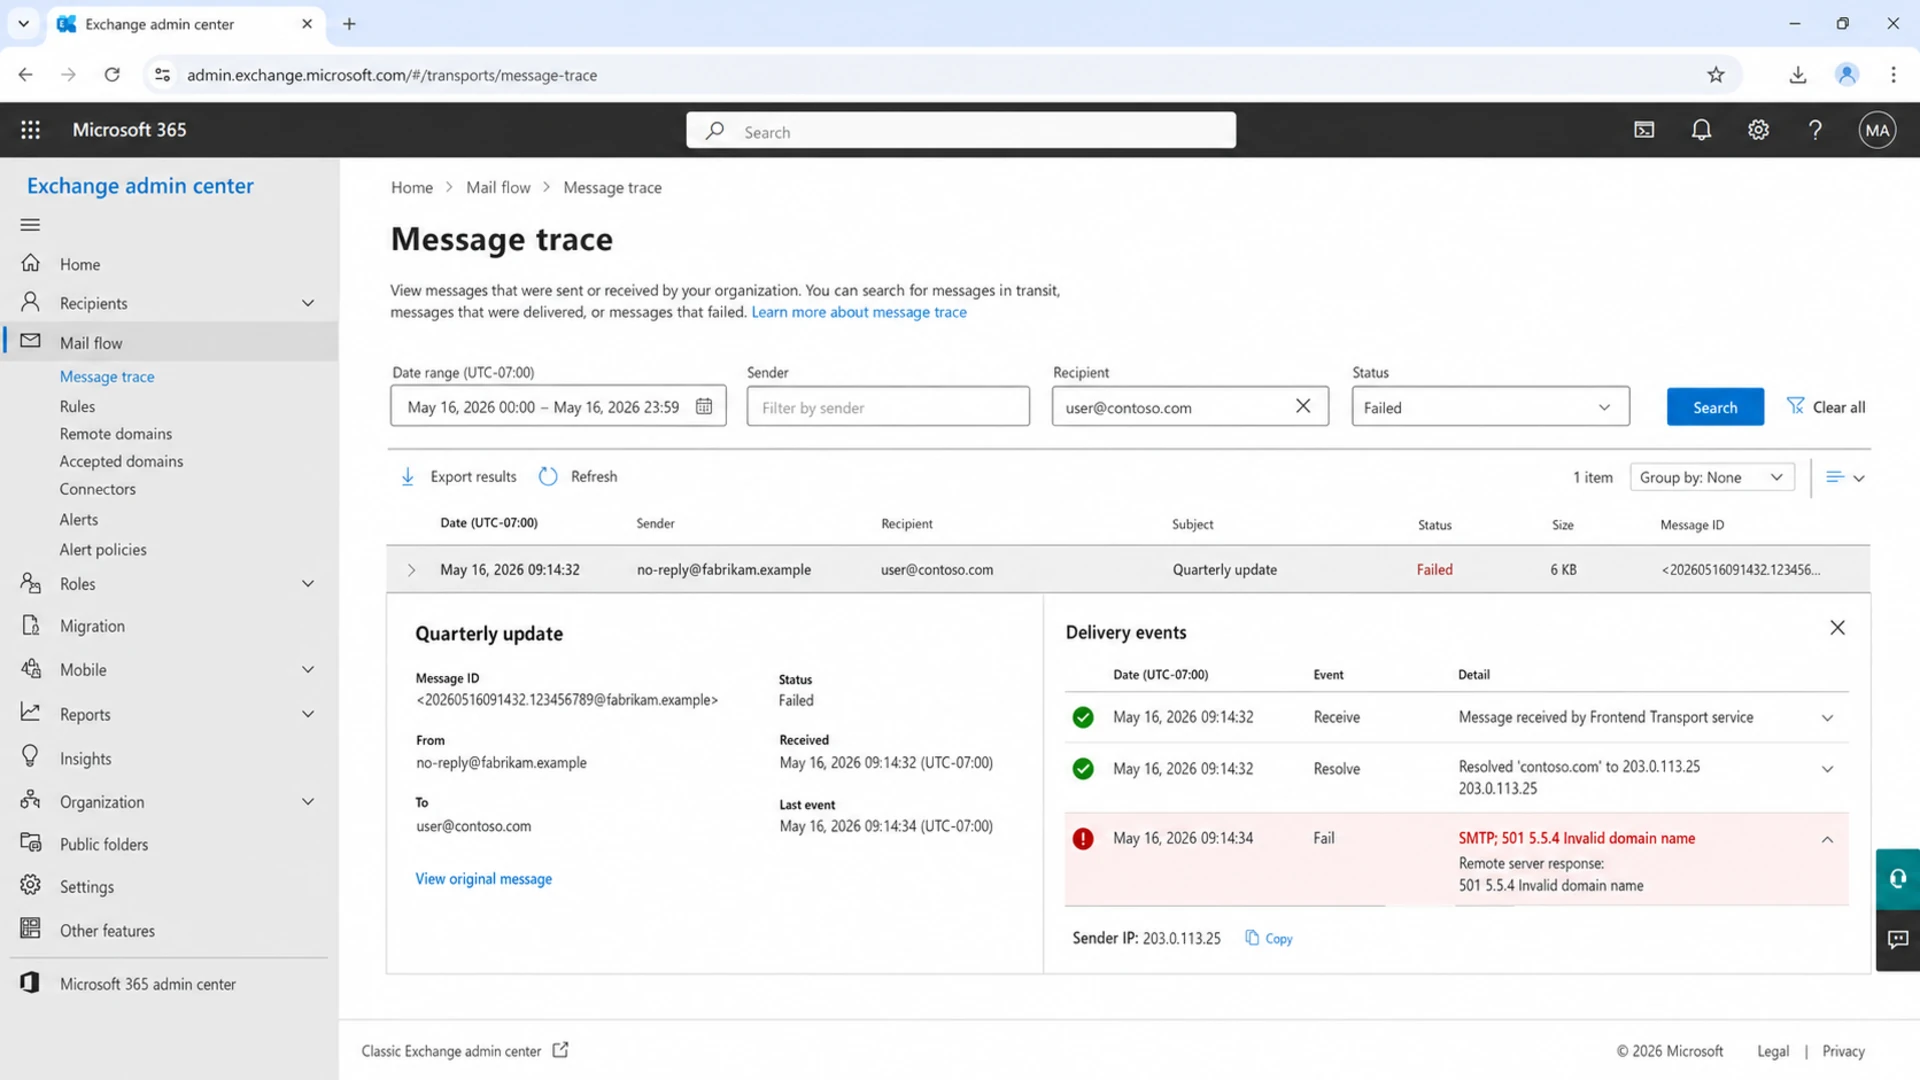The image size is (1920, 1080).
Task: Close the Delivery events panel
Action: pos(1837,628)
